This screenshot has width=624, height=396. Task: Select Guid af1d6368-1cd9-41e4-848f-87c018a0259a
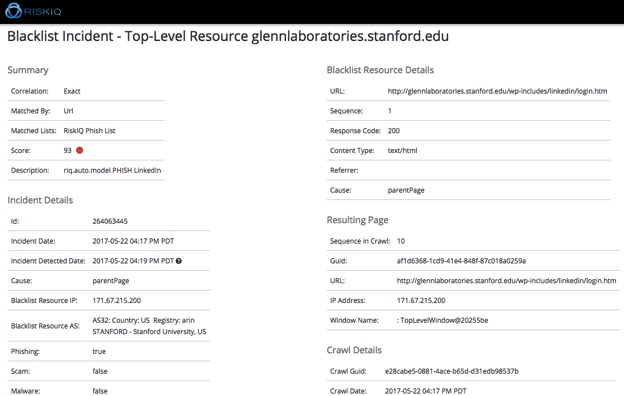[461, 261]
